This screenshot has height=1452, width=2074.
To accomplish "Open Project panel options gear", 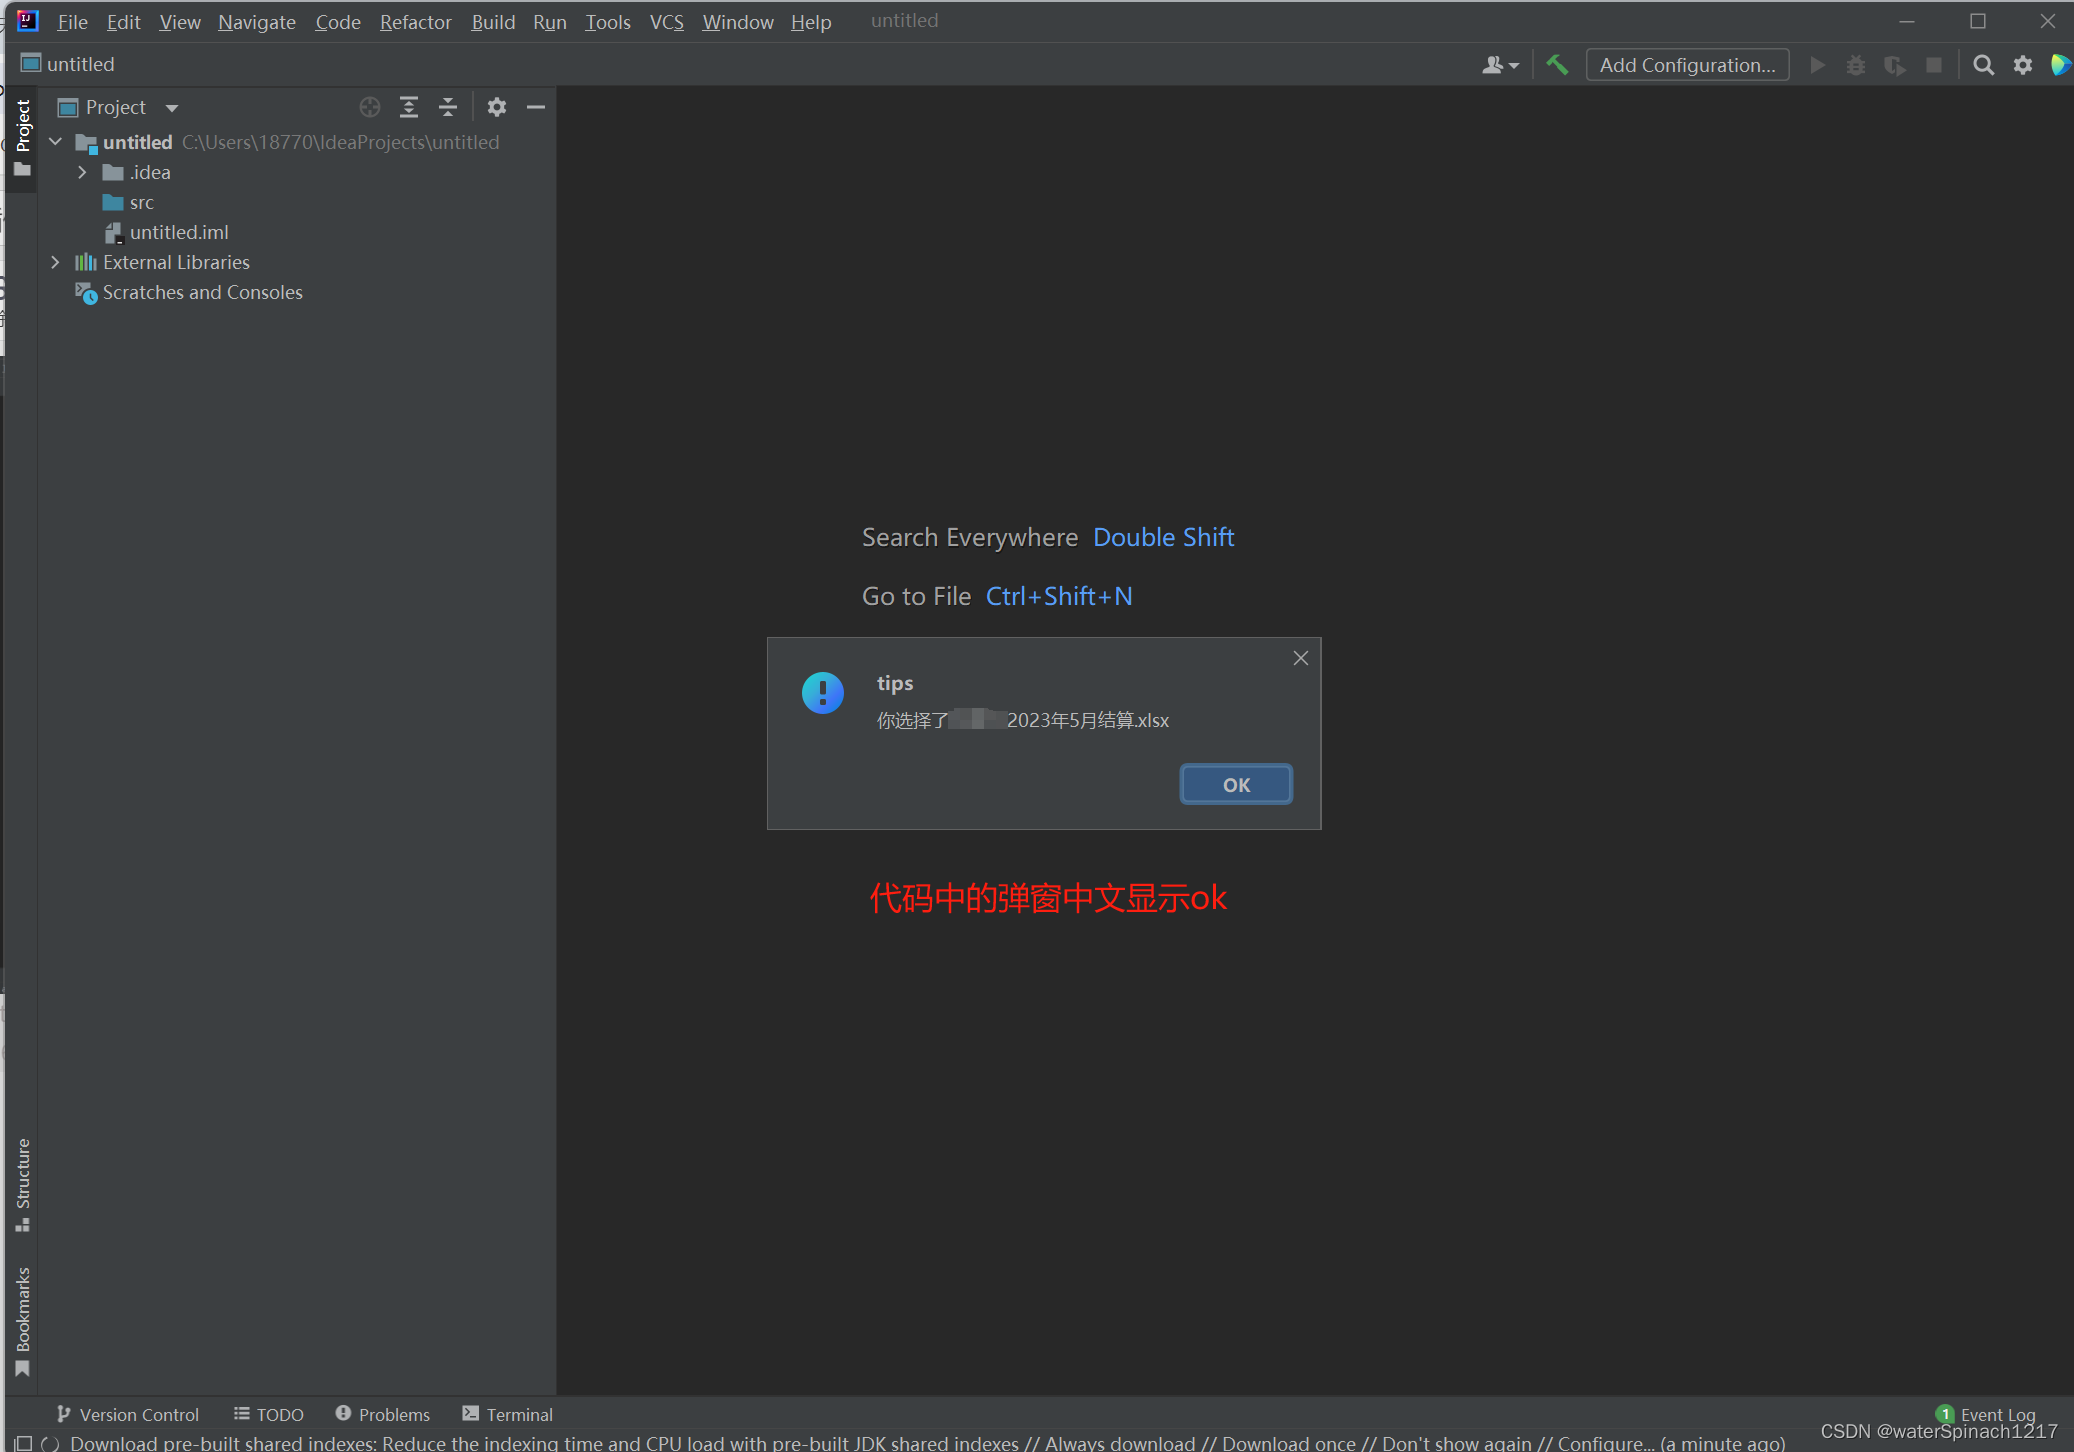I will pos(497,107).
